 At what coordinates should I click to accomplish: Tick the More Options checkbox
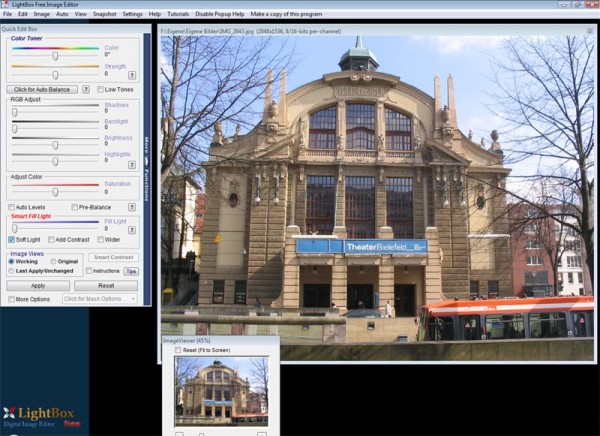[x=11, y=299]
